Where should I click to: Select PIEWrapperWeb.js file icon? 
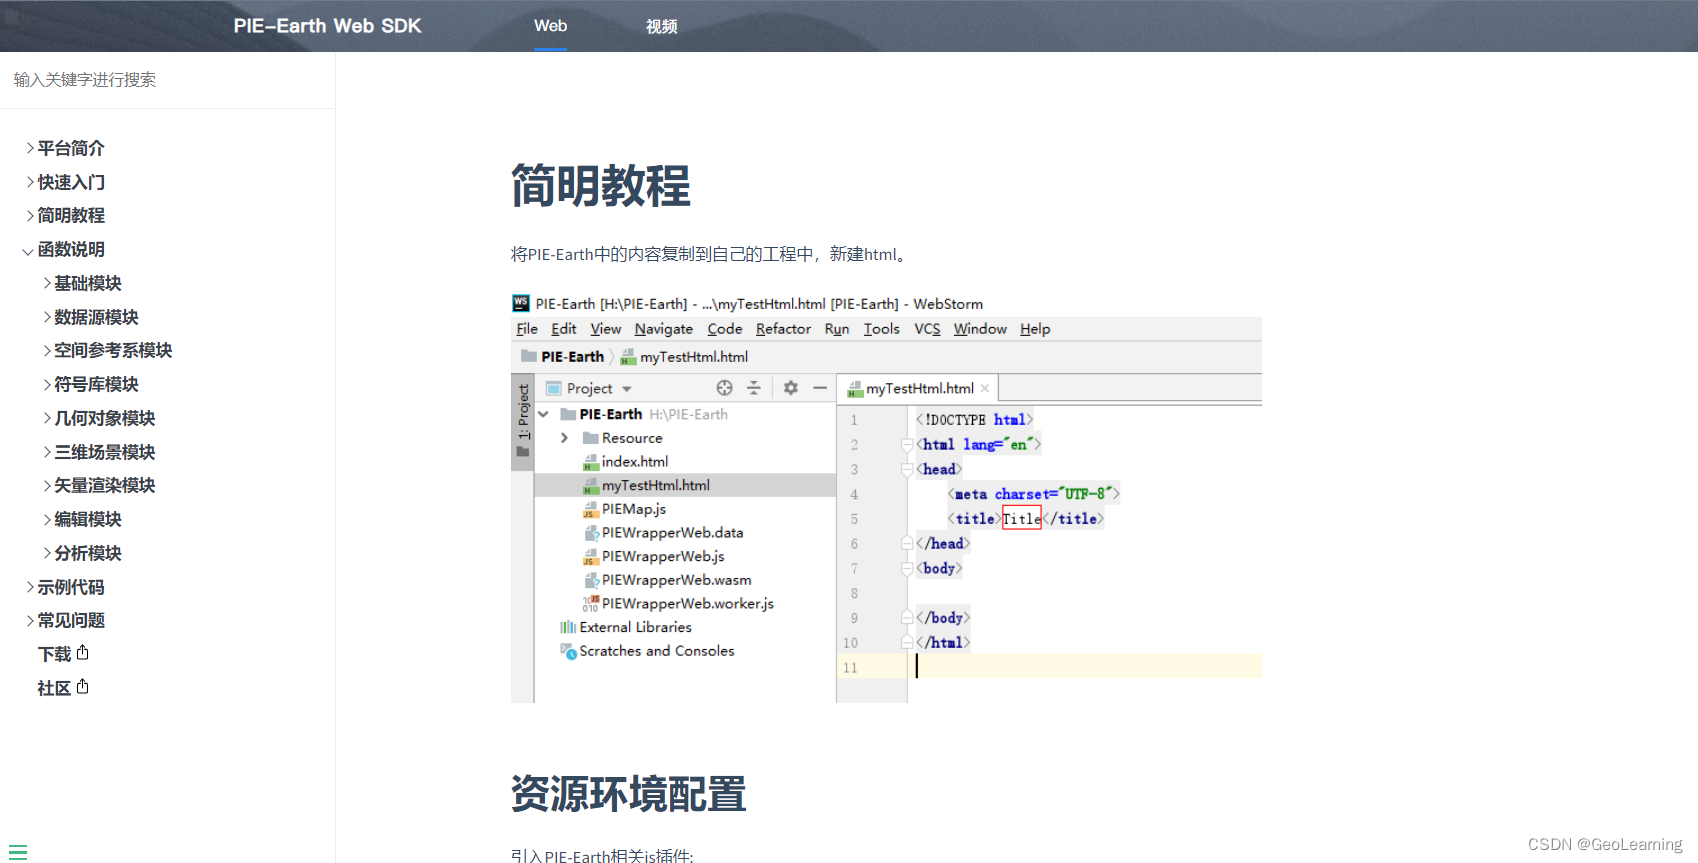[x=591, y=556]
